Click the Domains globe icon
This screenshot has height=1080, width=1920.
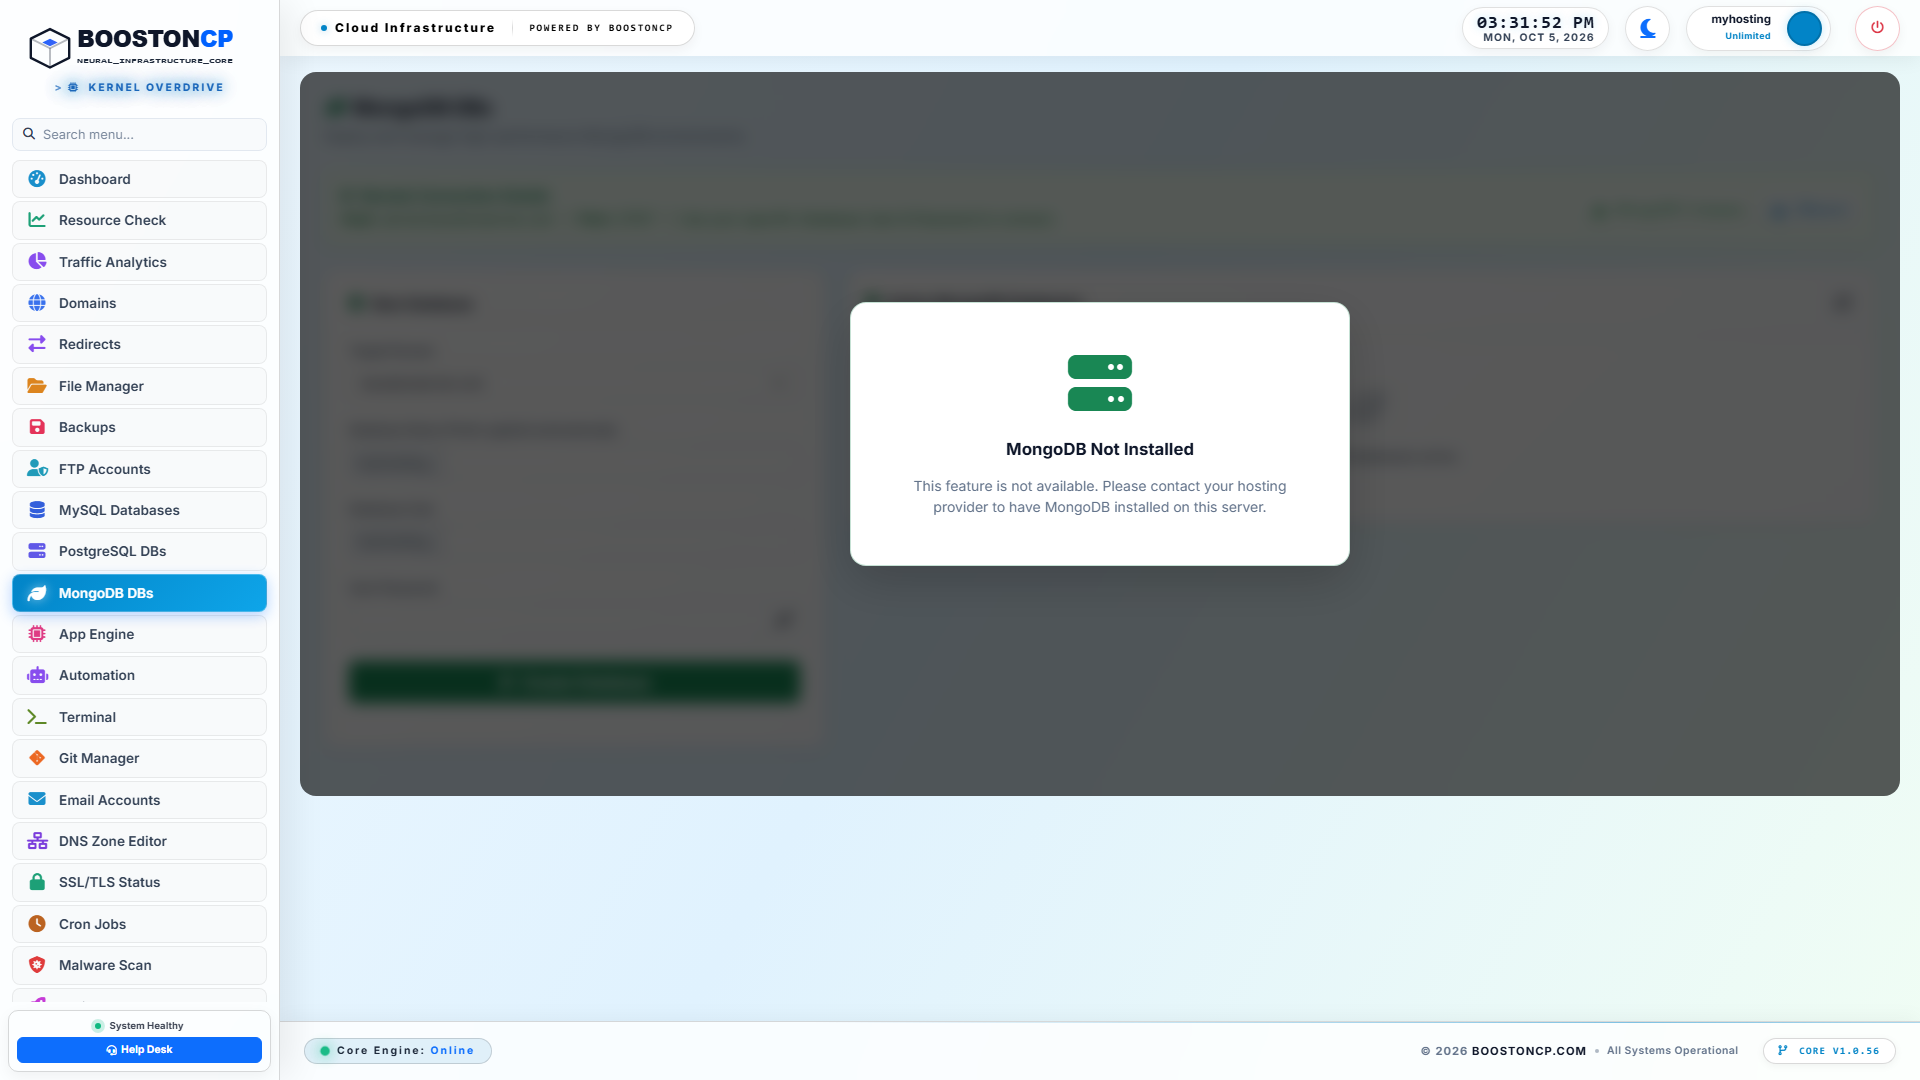coord(37,303)
